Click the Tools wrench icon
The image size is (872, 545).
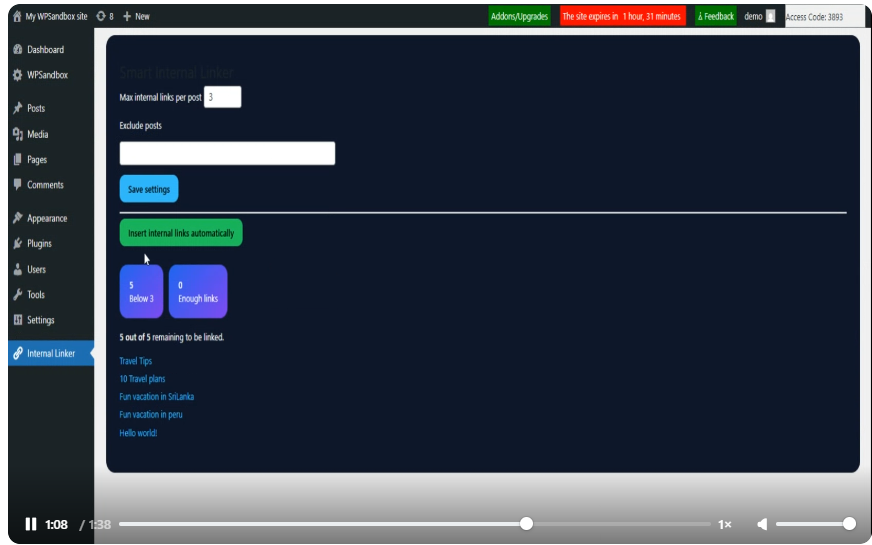[18, 294]
